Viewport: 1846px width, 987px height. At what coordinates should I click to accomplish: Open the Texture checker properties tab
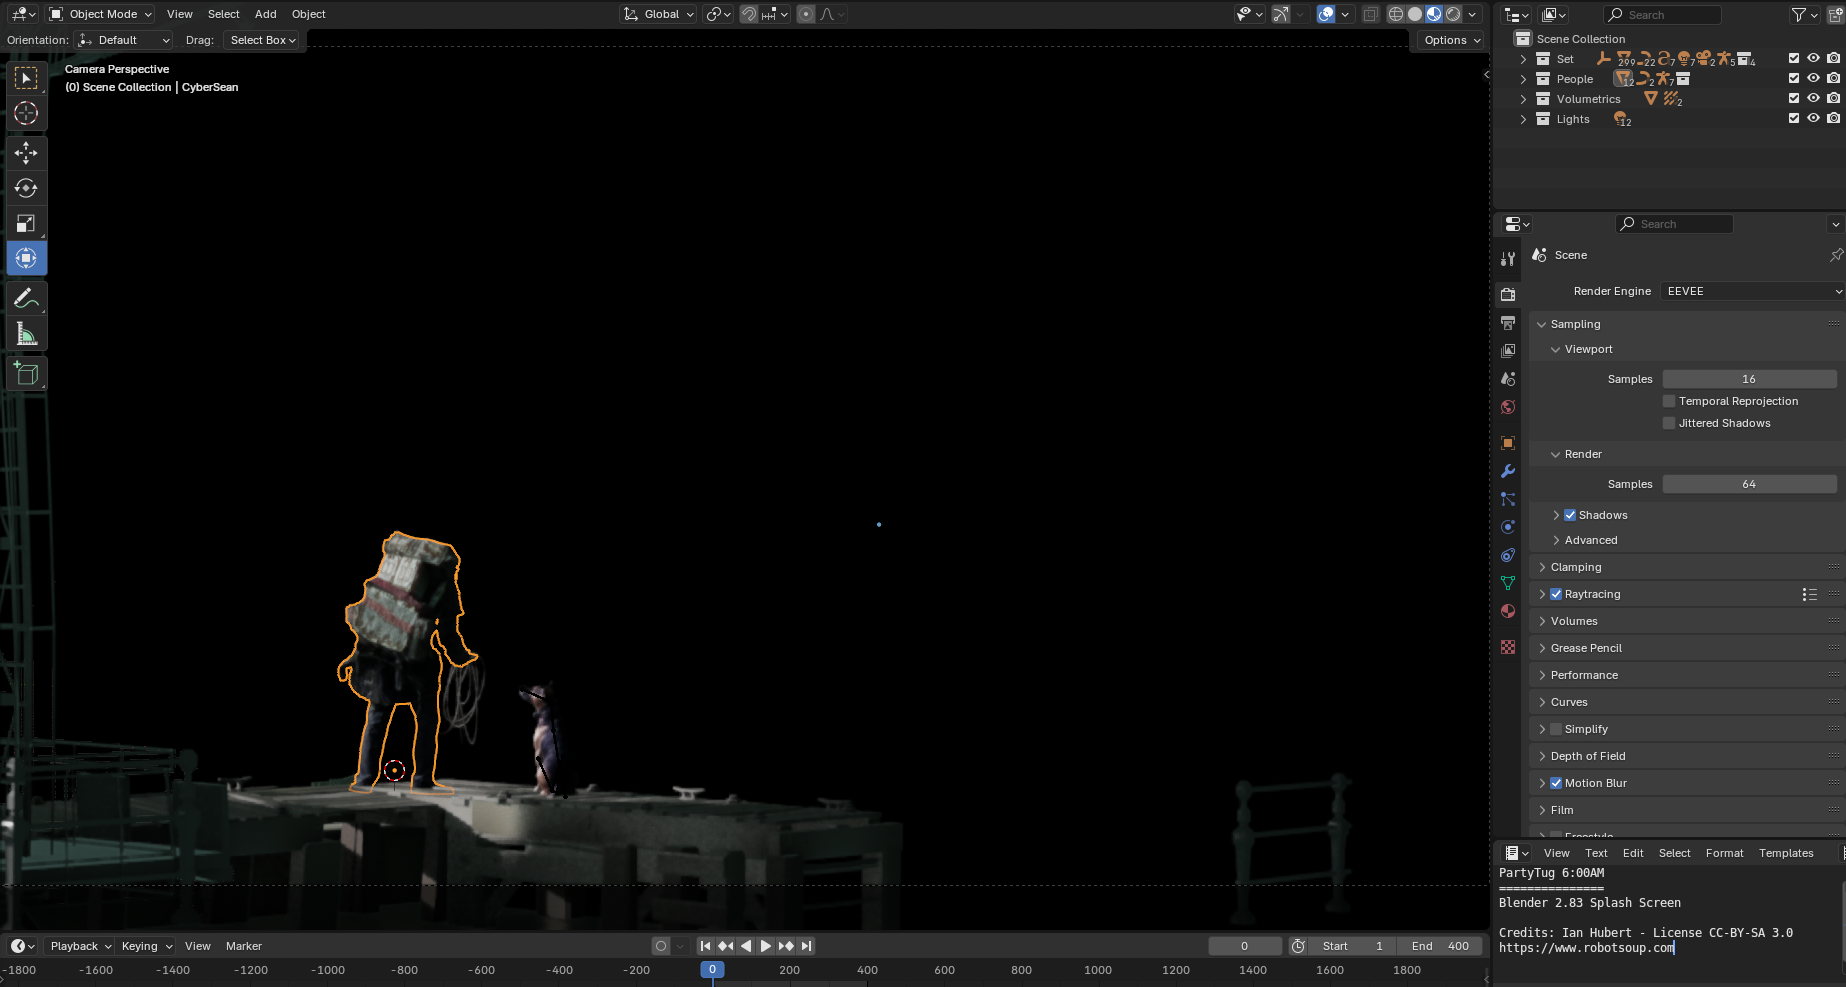coord(1508,647)
